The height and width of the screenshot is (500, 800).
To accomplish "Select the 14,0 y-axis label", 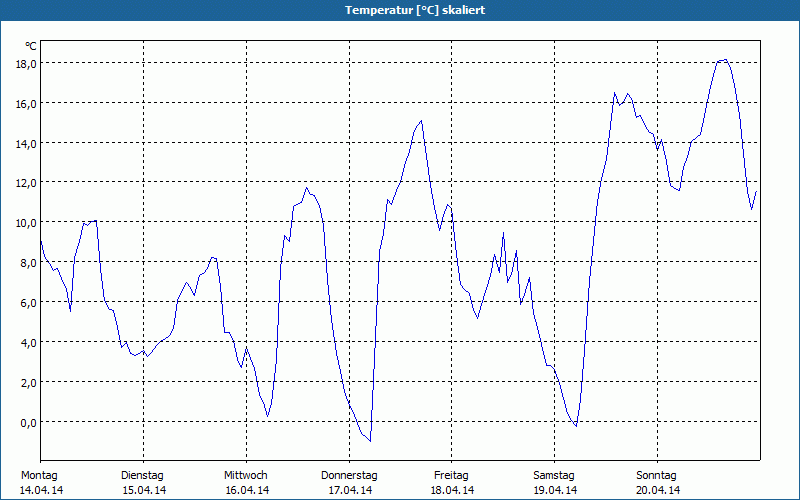I will pyautogui.click(x=26, y=143).
